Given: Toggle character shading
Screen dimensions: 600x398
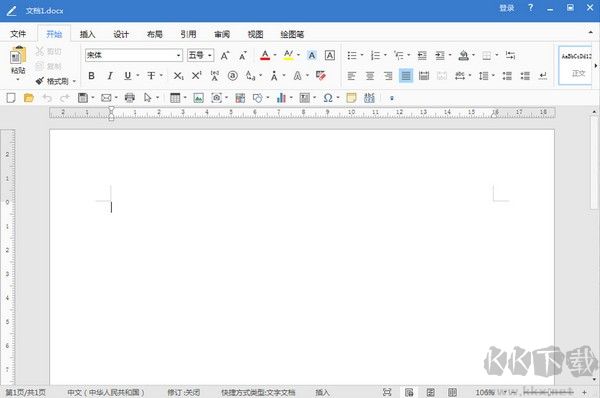Looking at the screenshot, I should click(x=312, y=55).
